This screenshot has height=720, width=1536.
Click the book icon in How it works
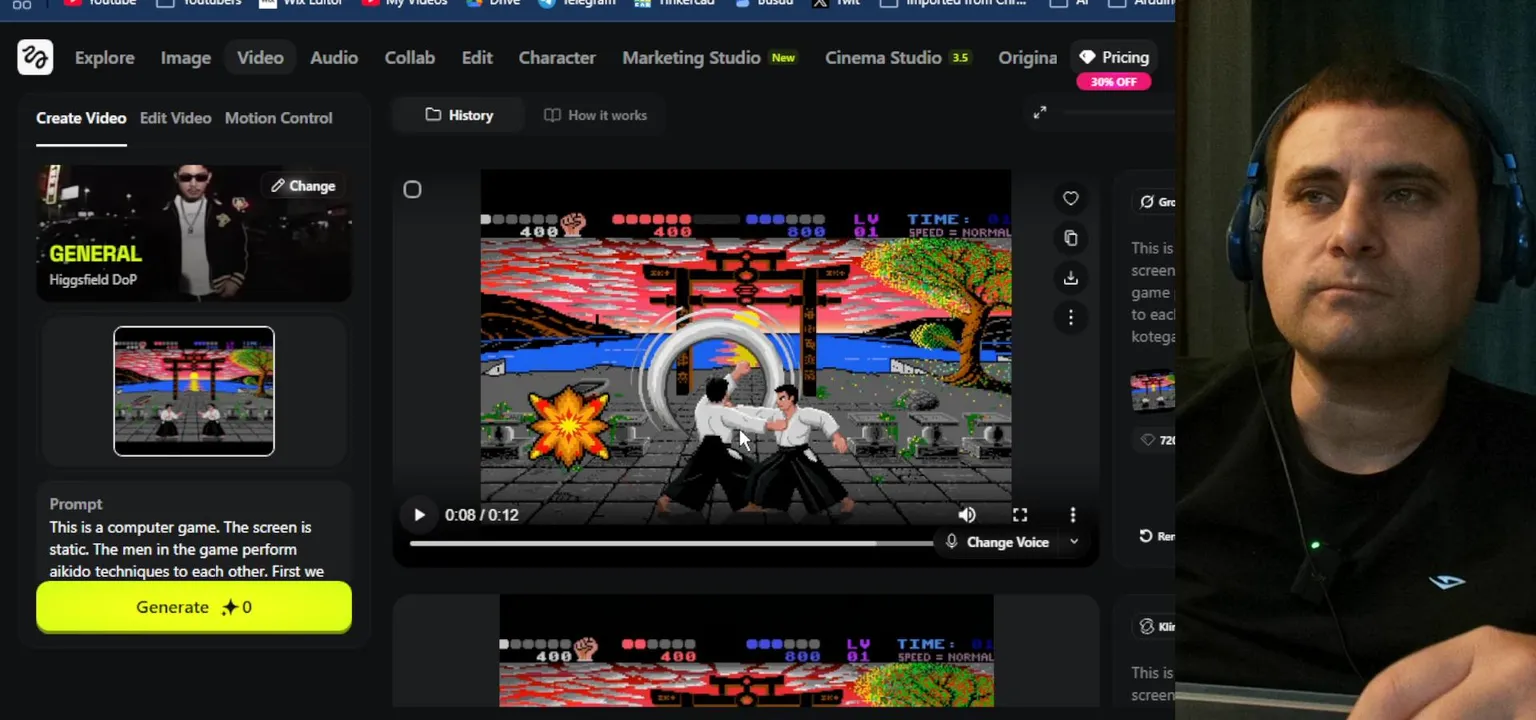point(552,115)
